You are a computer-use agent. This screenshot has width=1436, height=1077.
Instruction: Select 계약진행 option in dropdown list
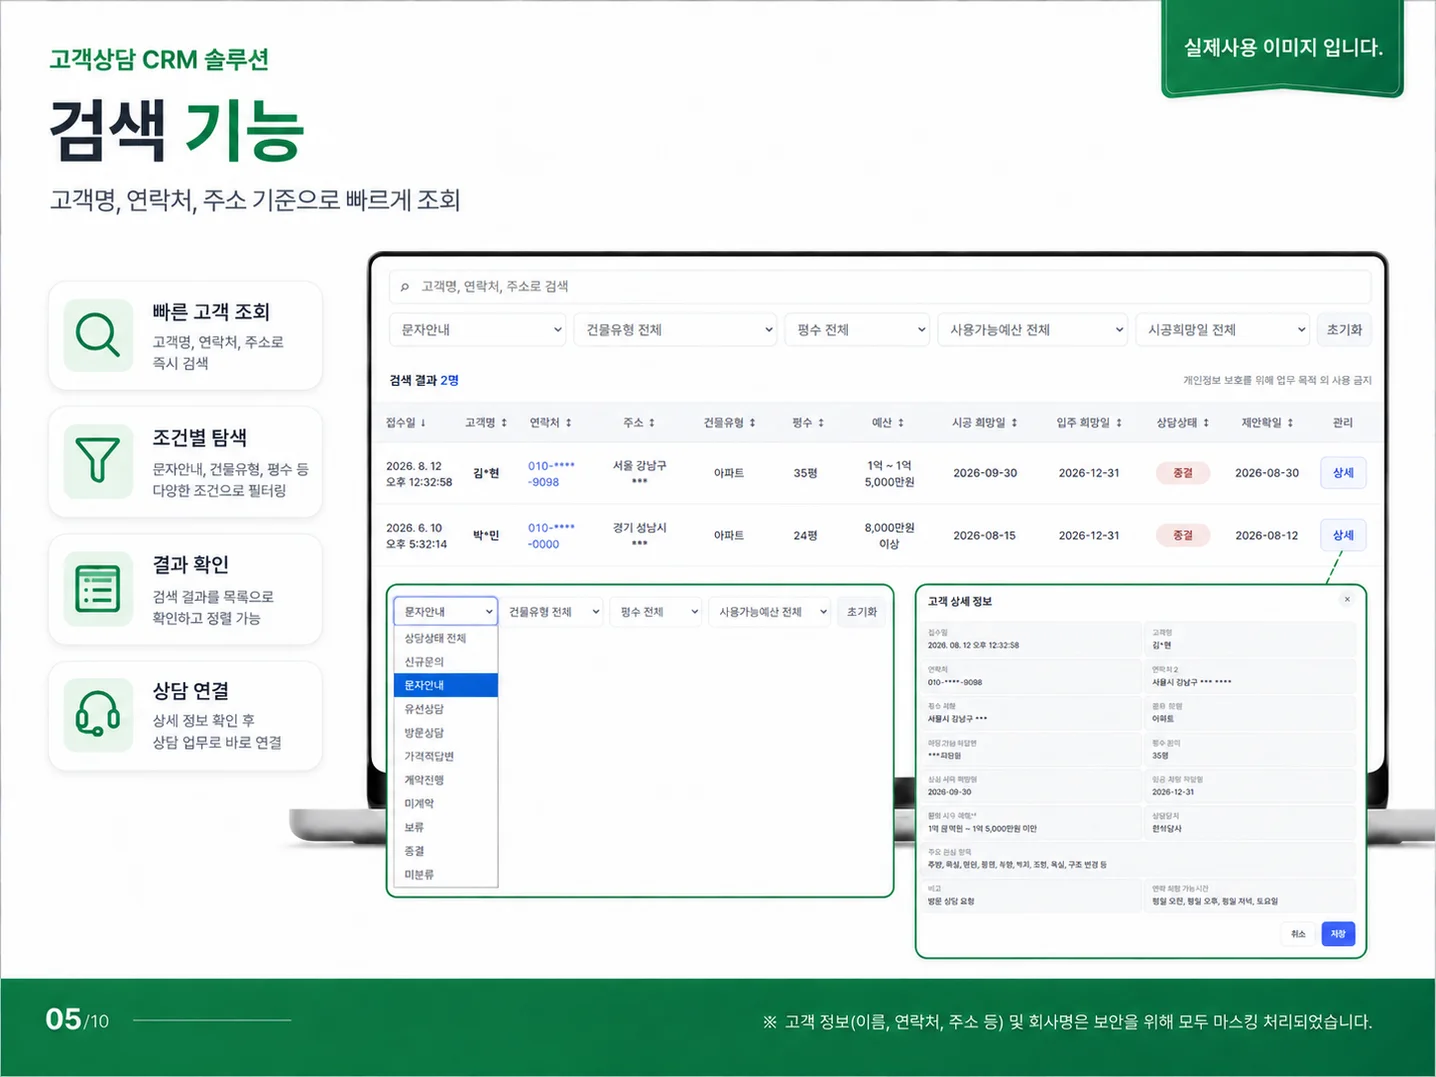click(x=446, y=780)
